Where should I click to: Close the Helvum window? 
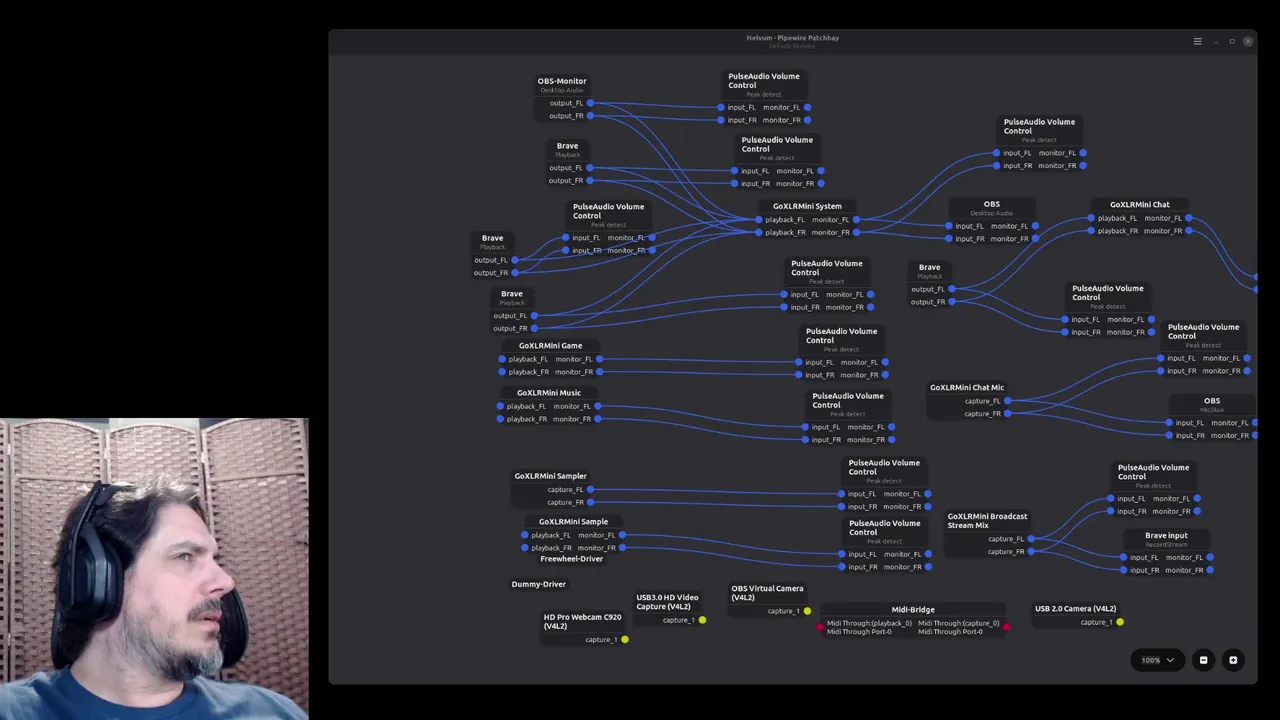pyautogui.click(x=1248, y=41)
